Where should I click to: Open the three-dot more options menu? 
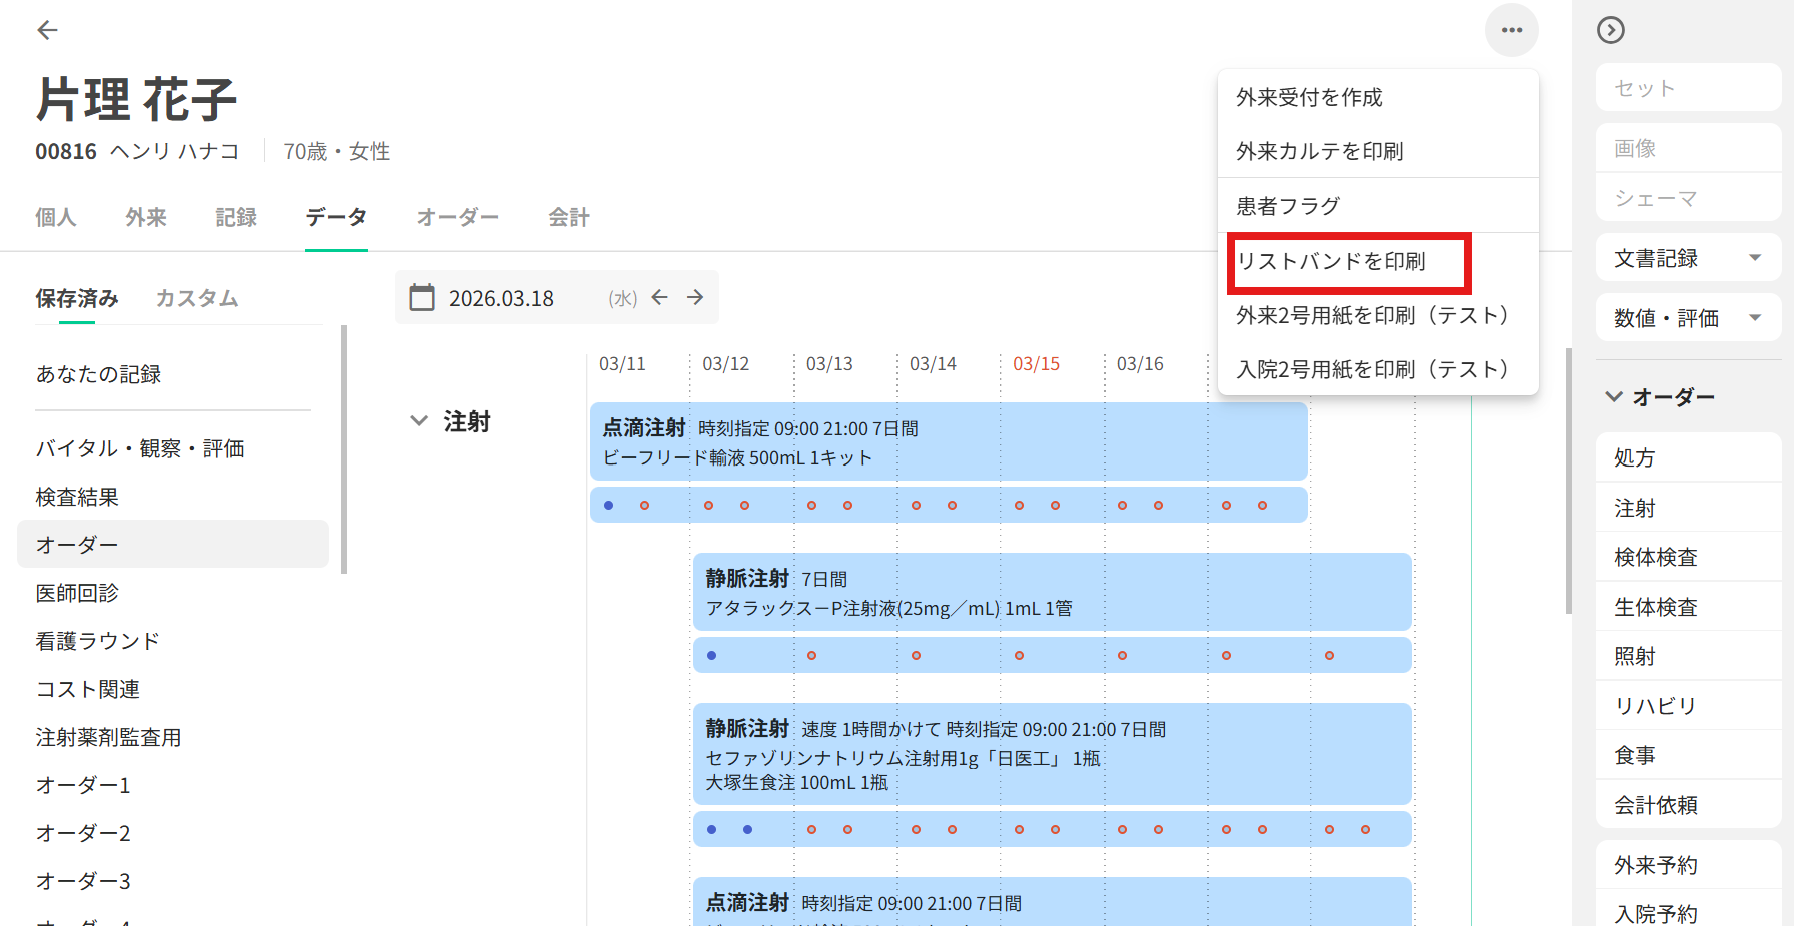pyautogui.click(x=1512, y=30)
